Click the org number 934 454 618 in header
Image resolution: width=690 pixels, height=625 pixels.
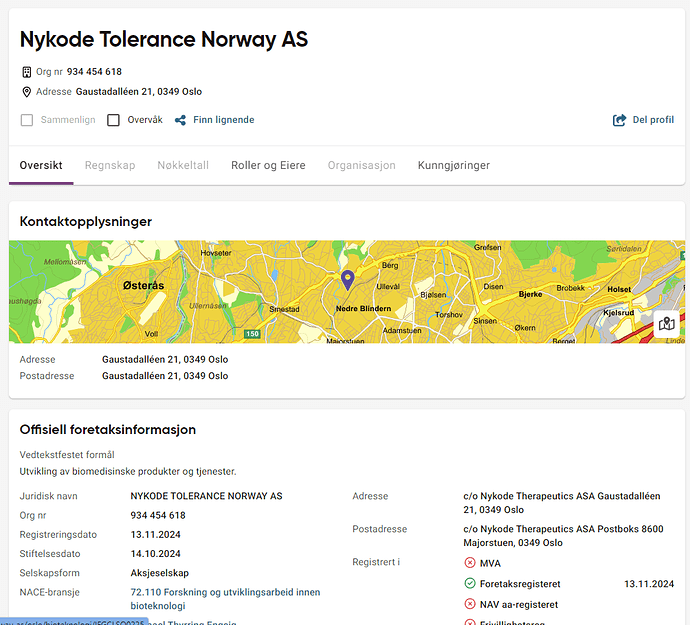coord(94,72)
